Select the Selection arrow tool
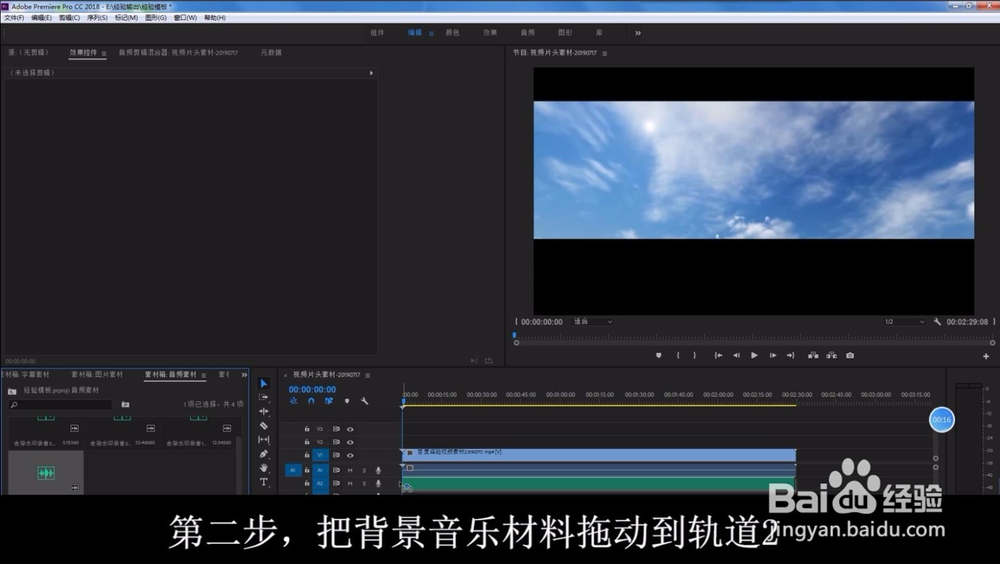Viewport: 1000px width, 564px height. pyautogui.click(x=263, y=383)
